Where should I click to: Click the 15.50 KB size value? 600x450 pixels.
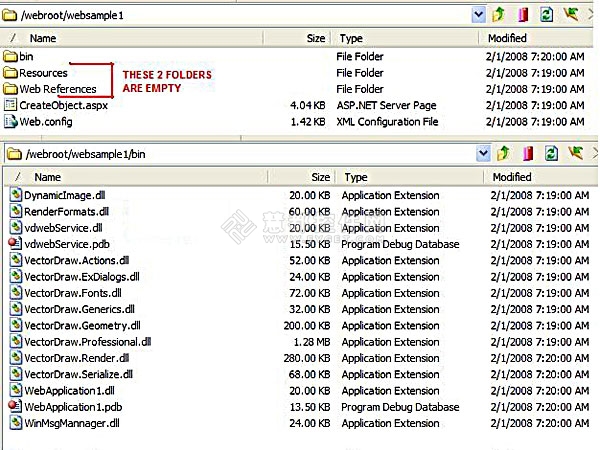(310, 244)
